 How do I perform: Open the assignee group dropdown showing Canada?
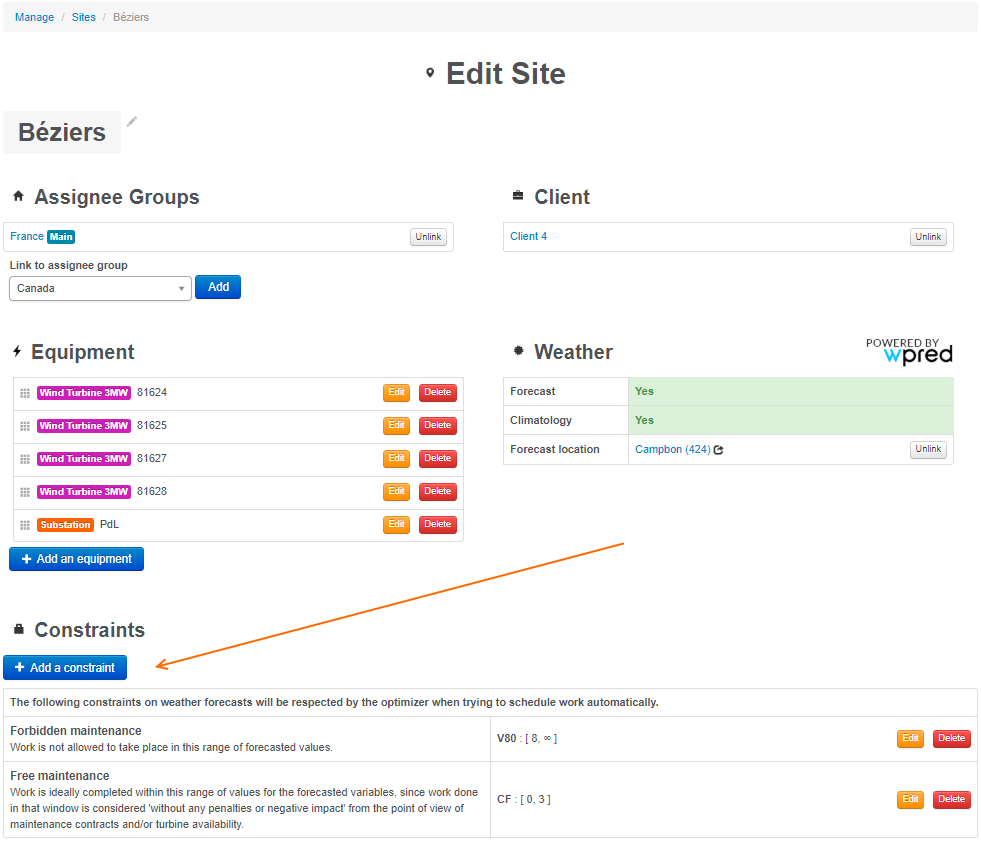(100, 287)
